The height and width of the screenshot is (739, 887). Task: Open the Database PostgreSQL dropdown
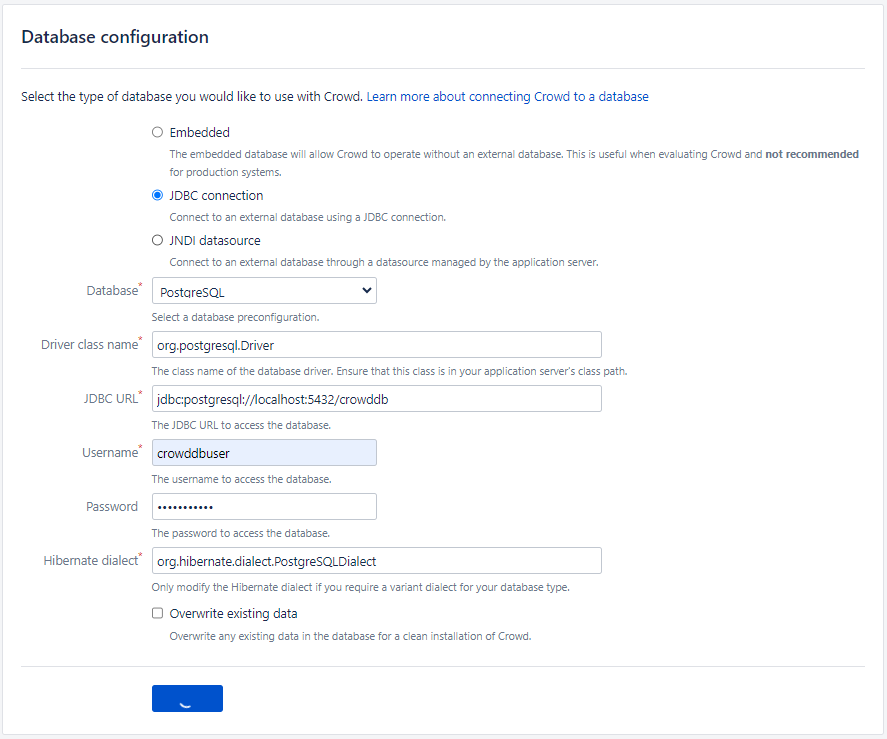coord(264,291)
